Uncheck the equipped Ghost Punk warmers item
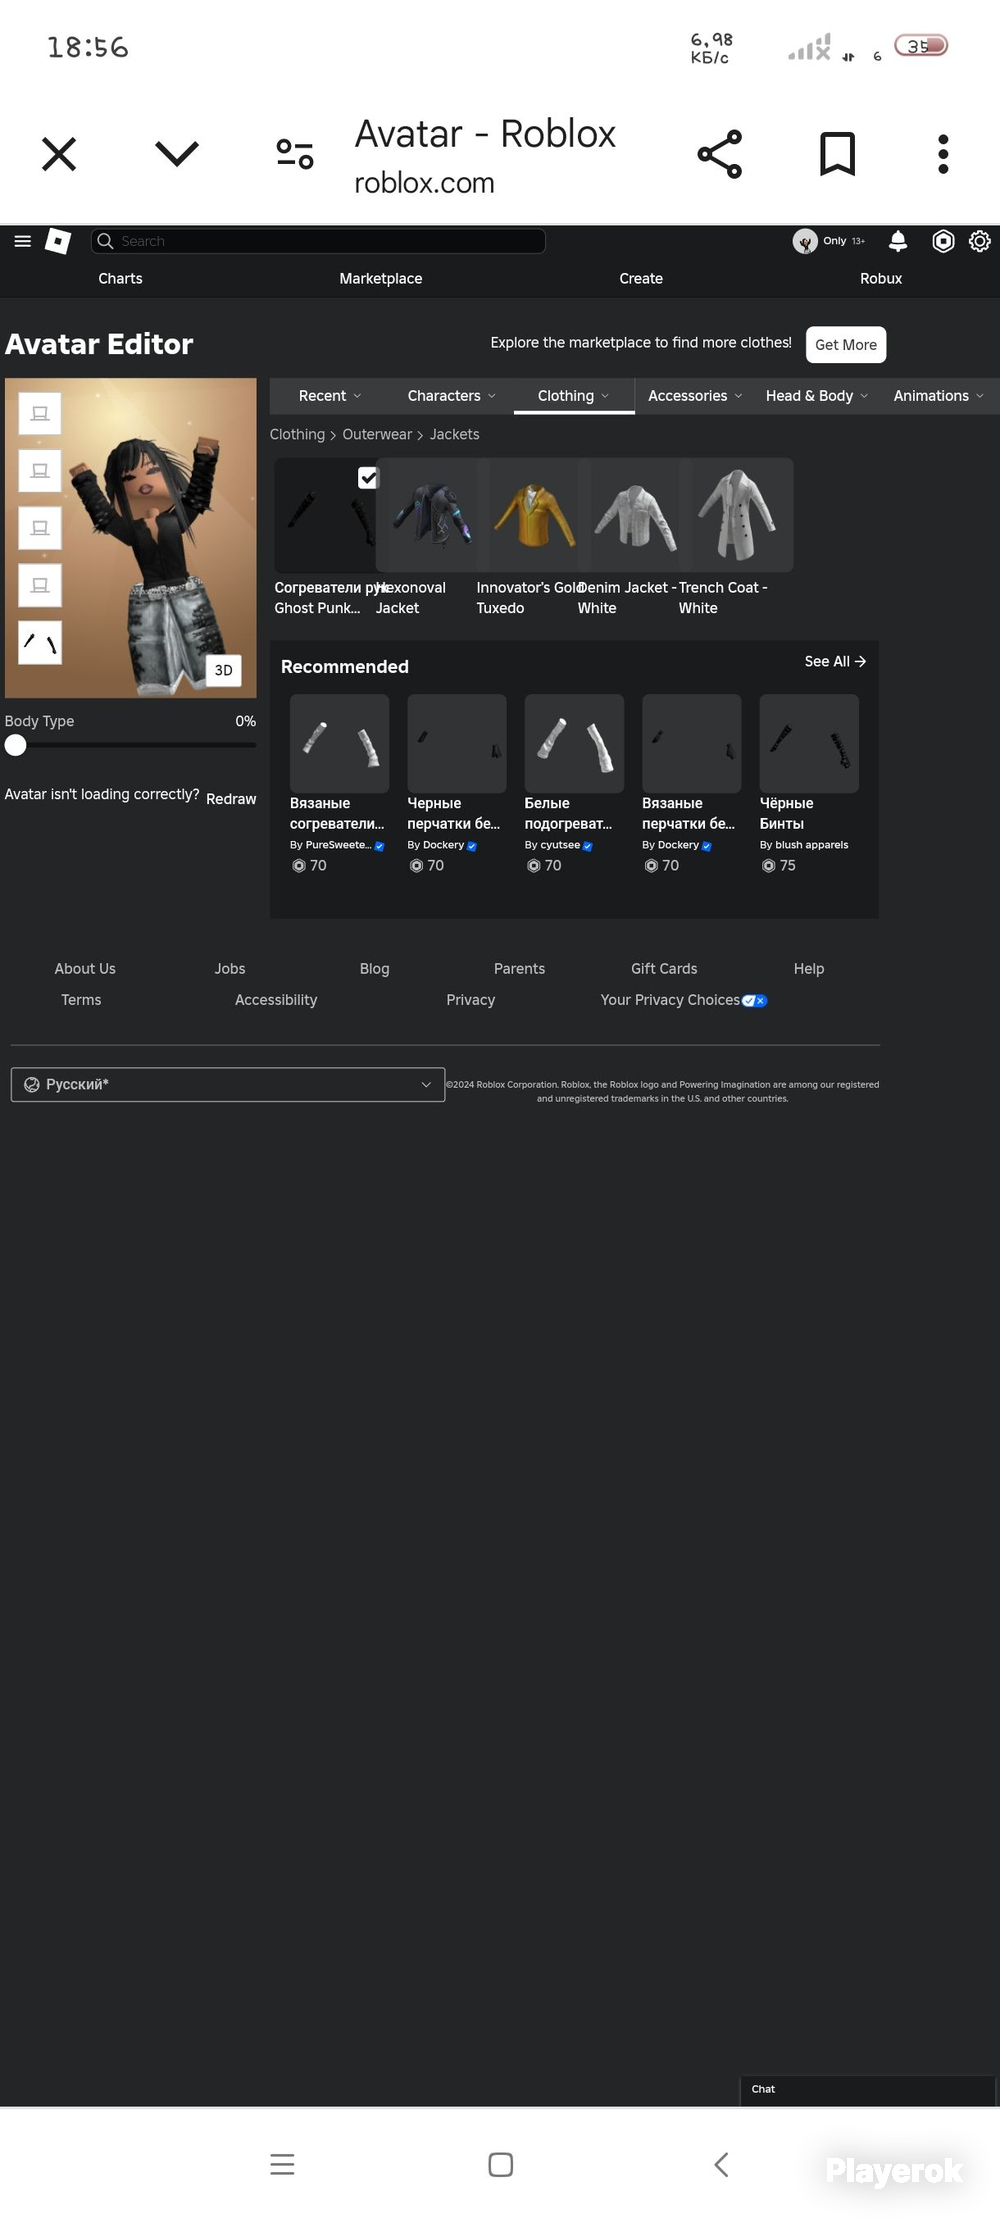This screenshot has height=2223, width=1000. pyautogui.click(x=368, y=478)
